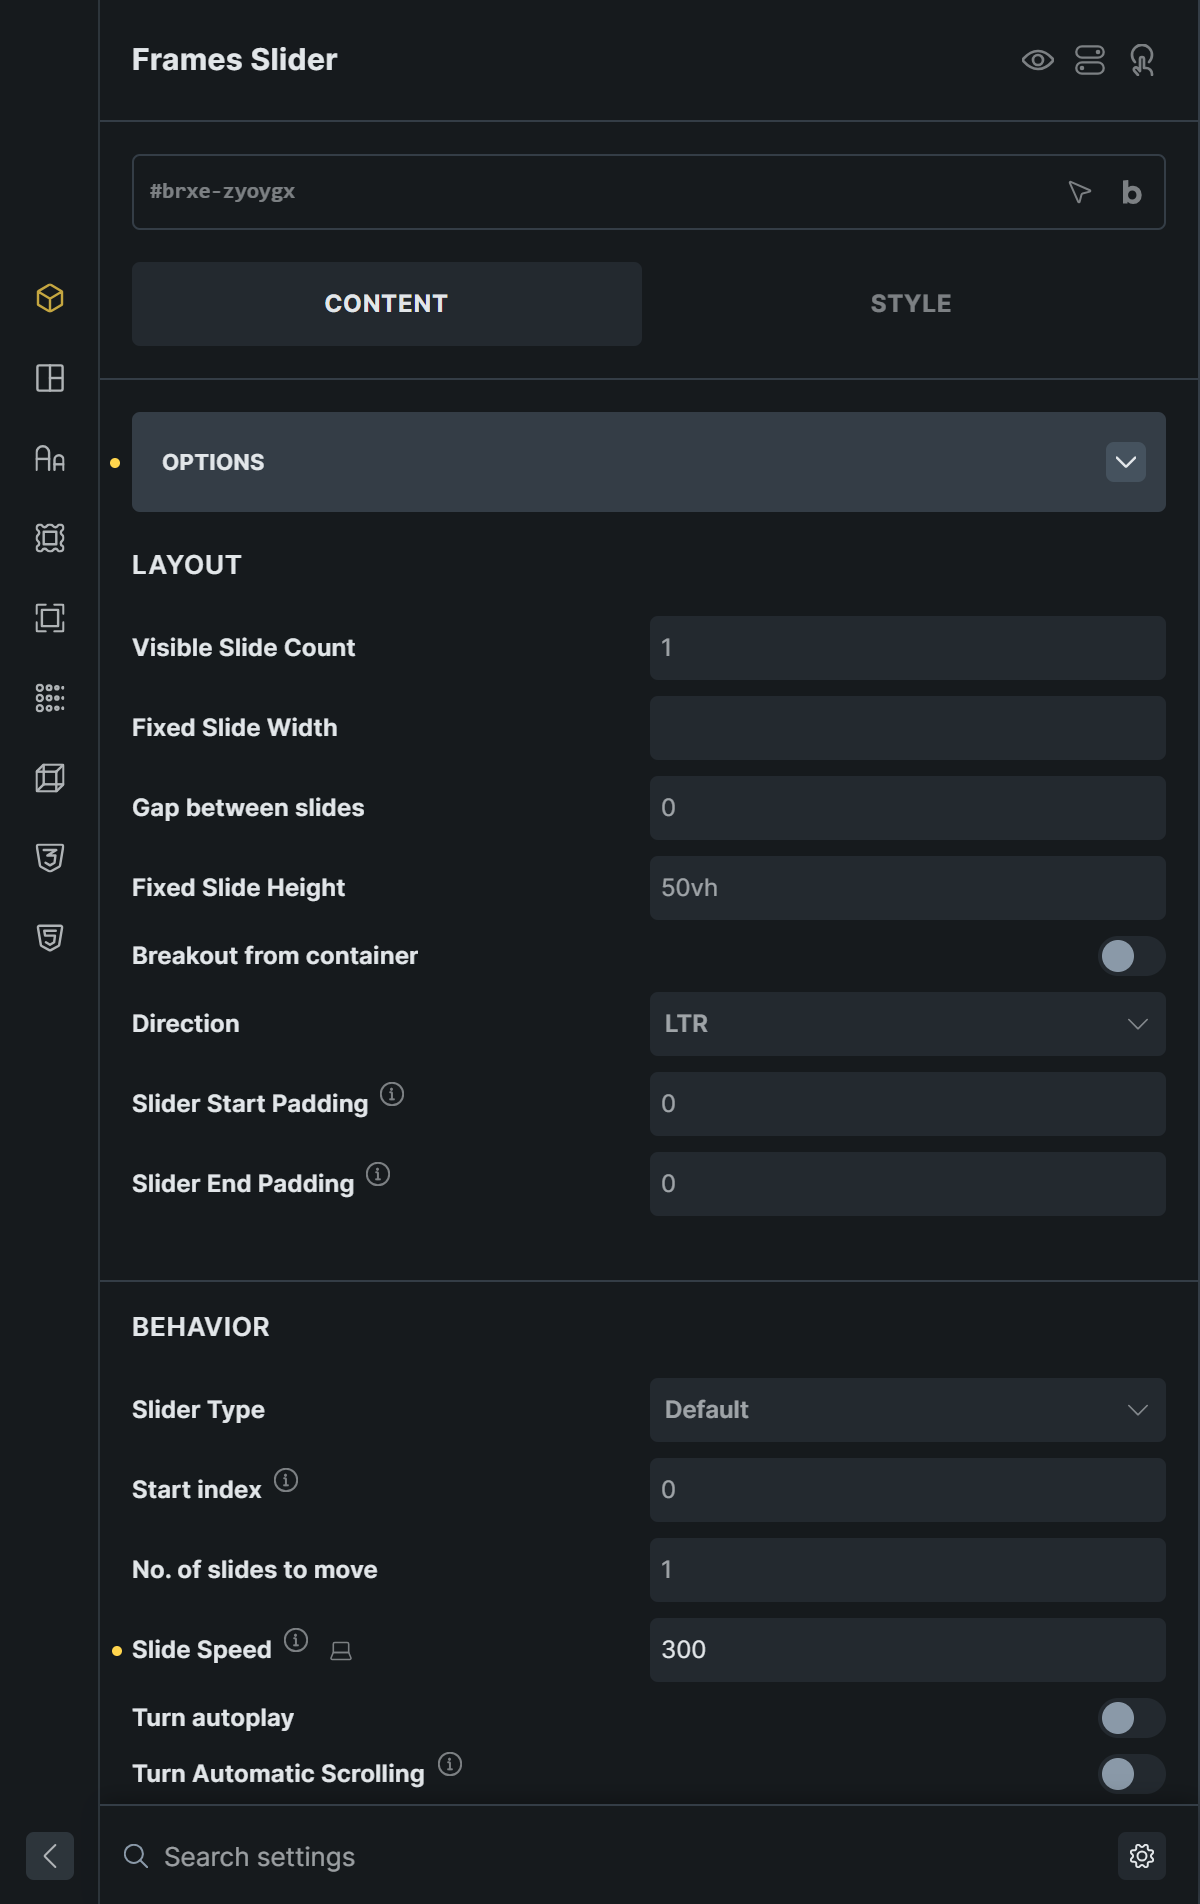Click the Slide Speed label
The image size is (1200, 1904).
[202, 1650]
